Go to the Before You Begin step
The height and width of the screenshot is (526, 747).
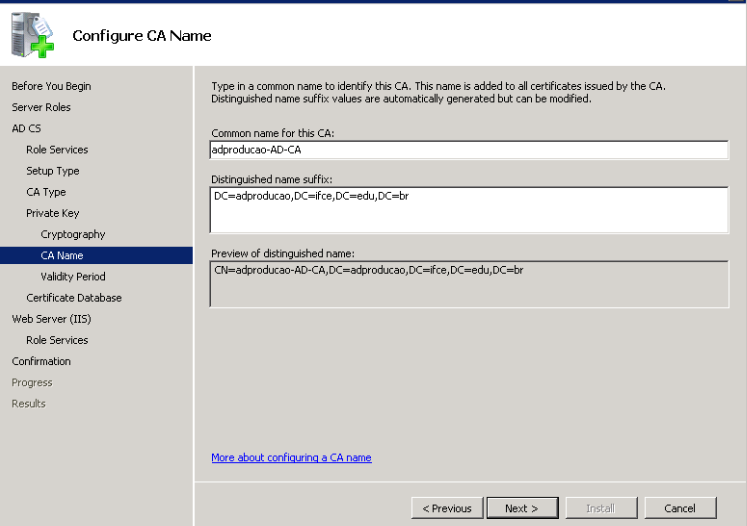pyautogui.click(x=51, y=86)
